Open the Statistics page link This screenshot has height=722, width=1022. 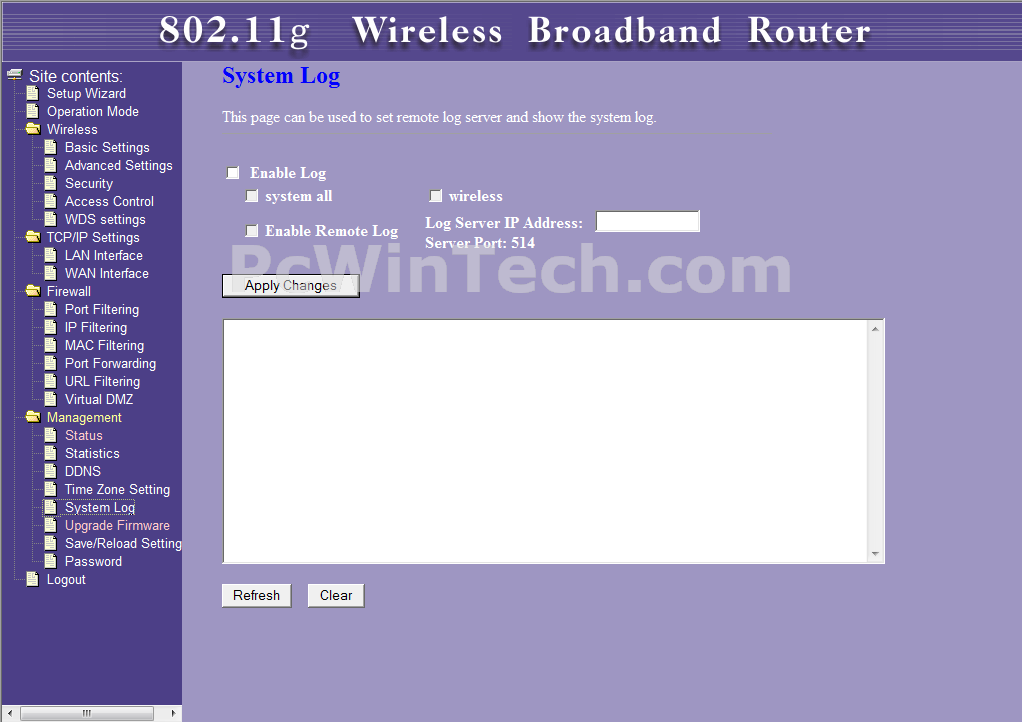[92, 454]
